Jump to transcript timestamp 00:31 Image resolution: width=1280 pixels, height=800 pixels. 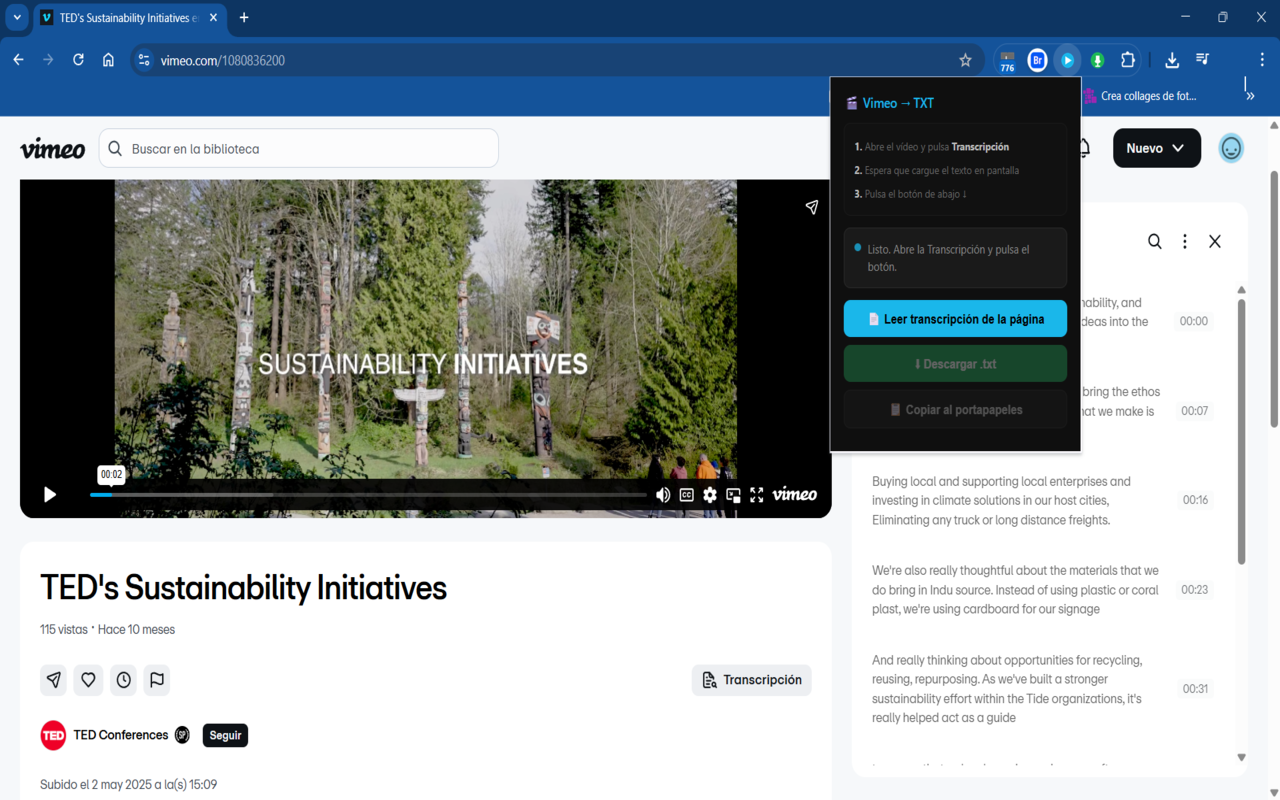pos(1195,689)
